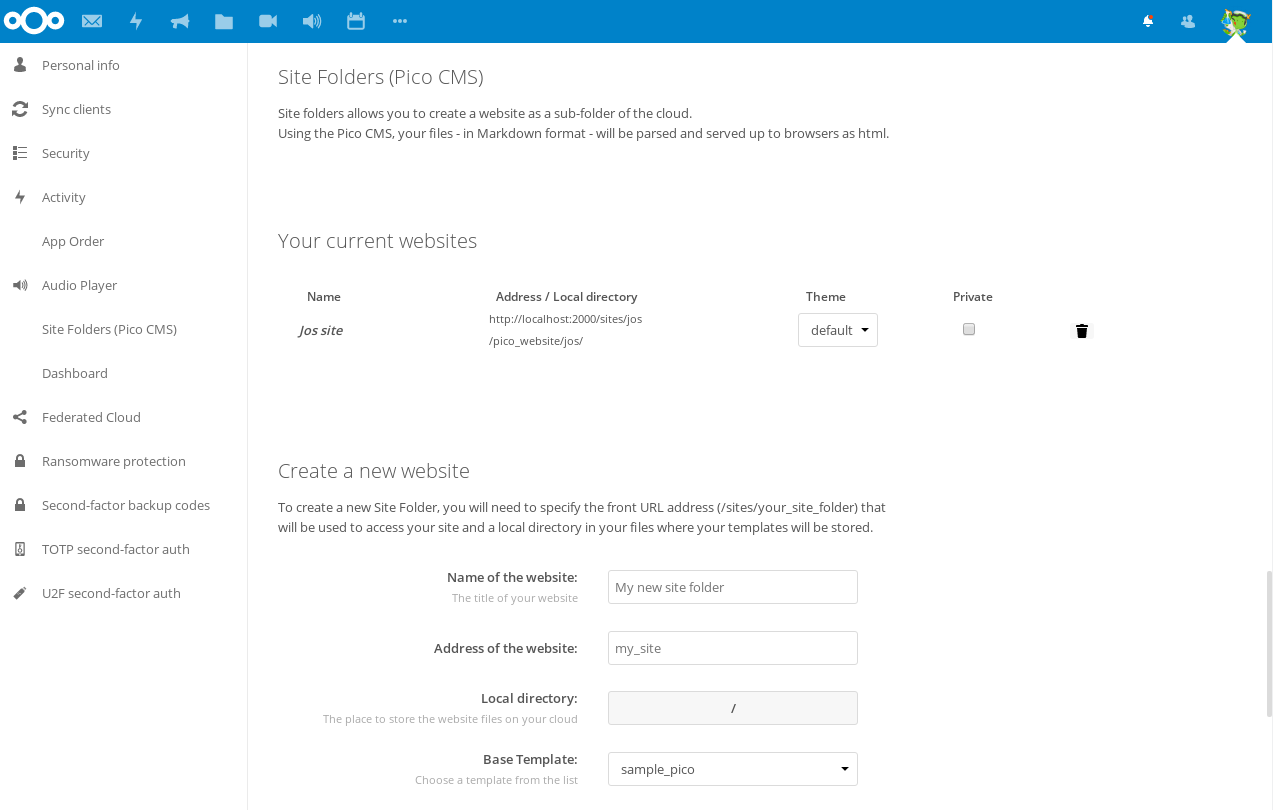Select Site Folders (Pico CMS) in sidebar
1273x810 pixels.
point(109,329)
